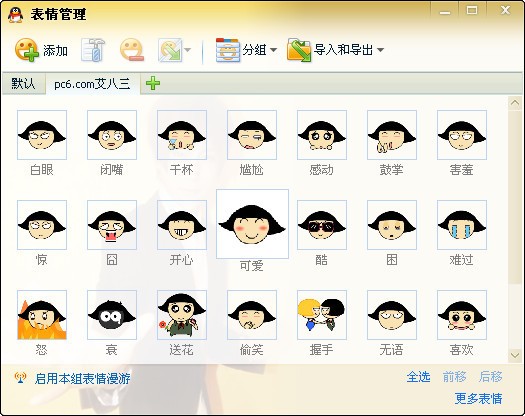Click the 后移 move backward link
This screenshot has width=525, height=416.
tap(491, 377)
